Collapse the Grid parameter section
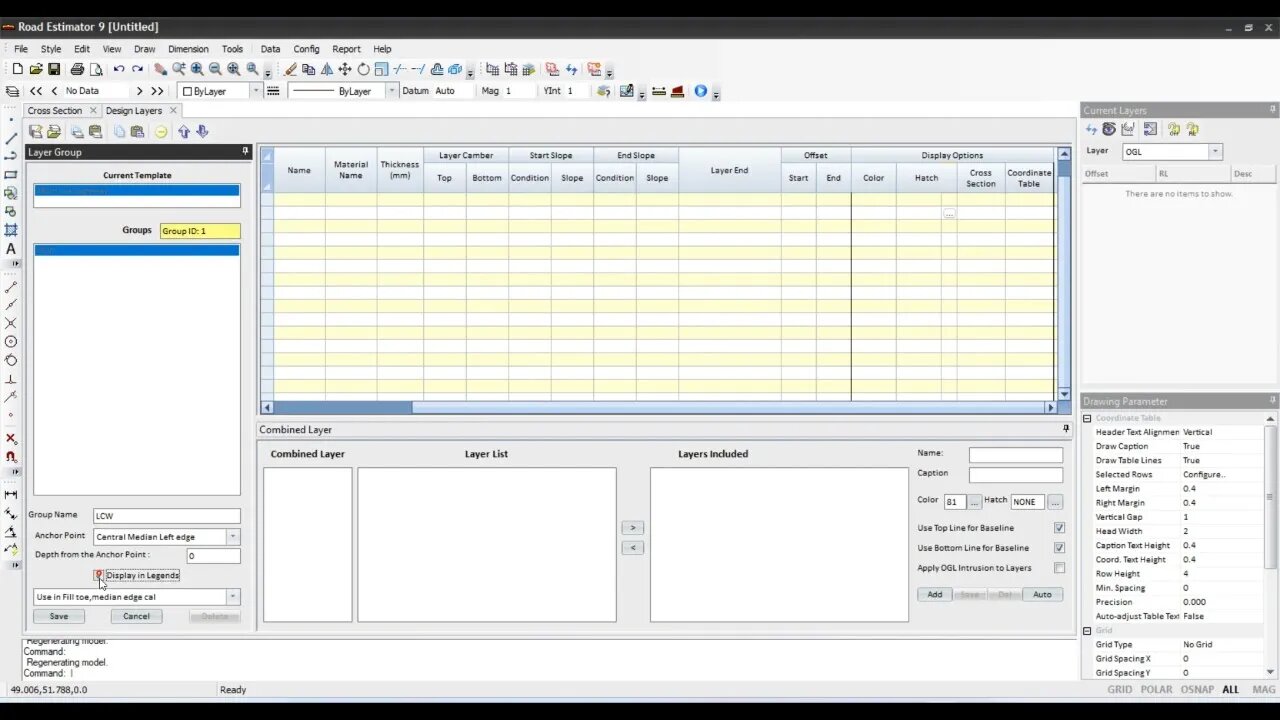 click(1087, 631)
